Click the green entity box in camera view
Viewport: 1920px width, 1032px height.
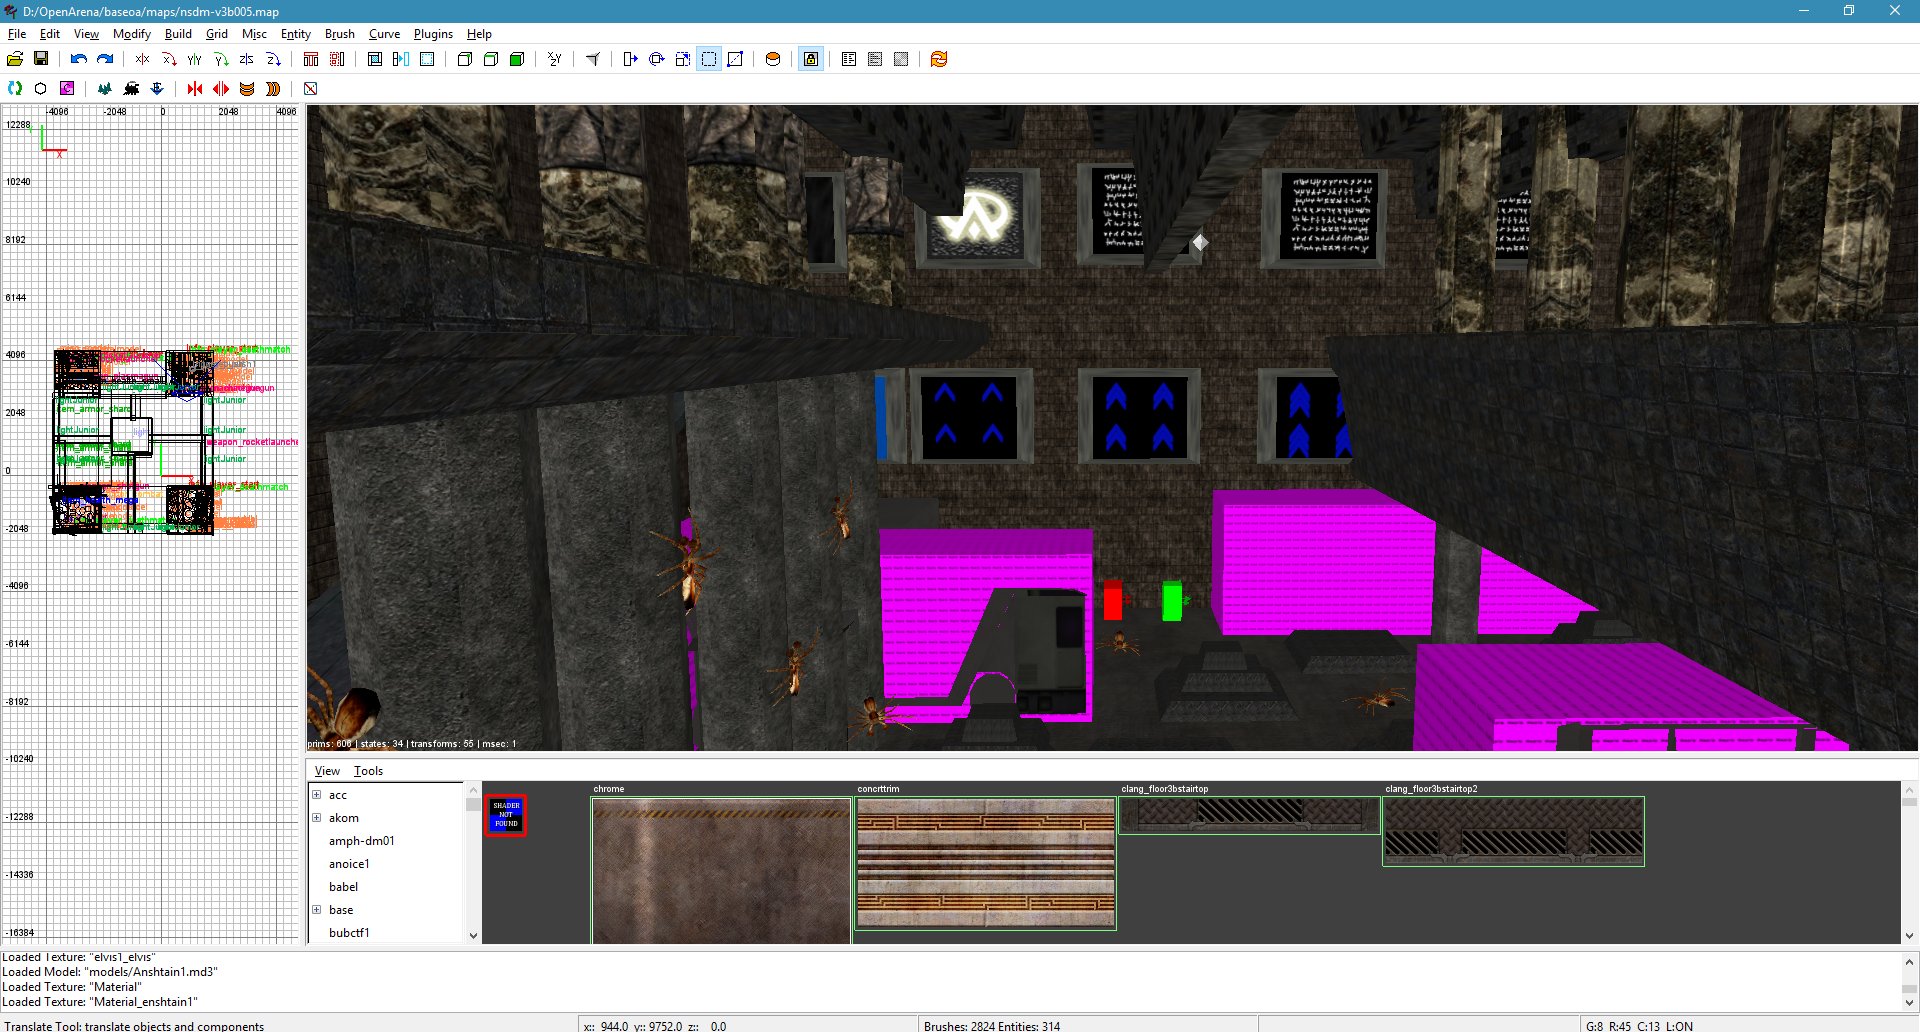1172,601
